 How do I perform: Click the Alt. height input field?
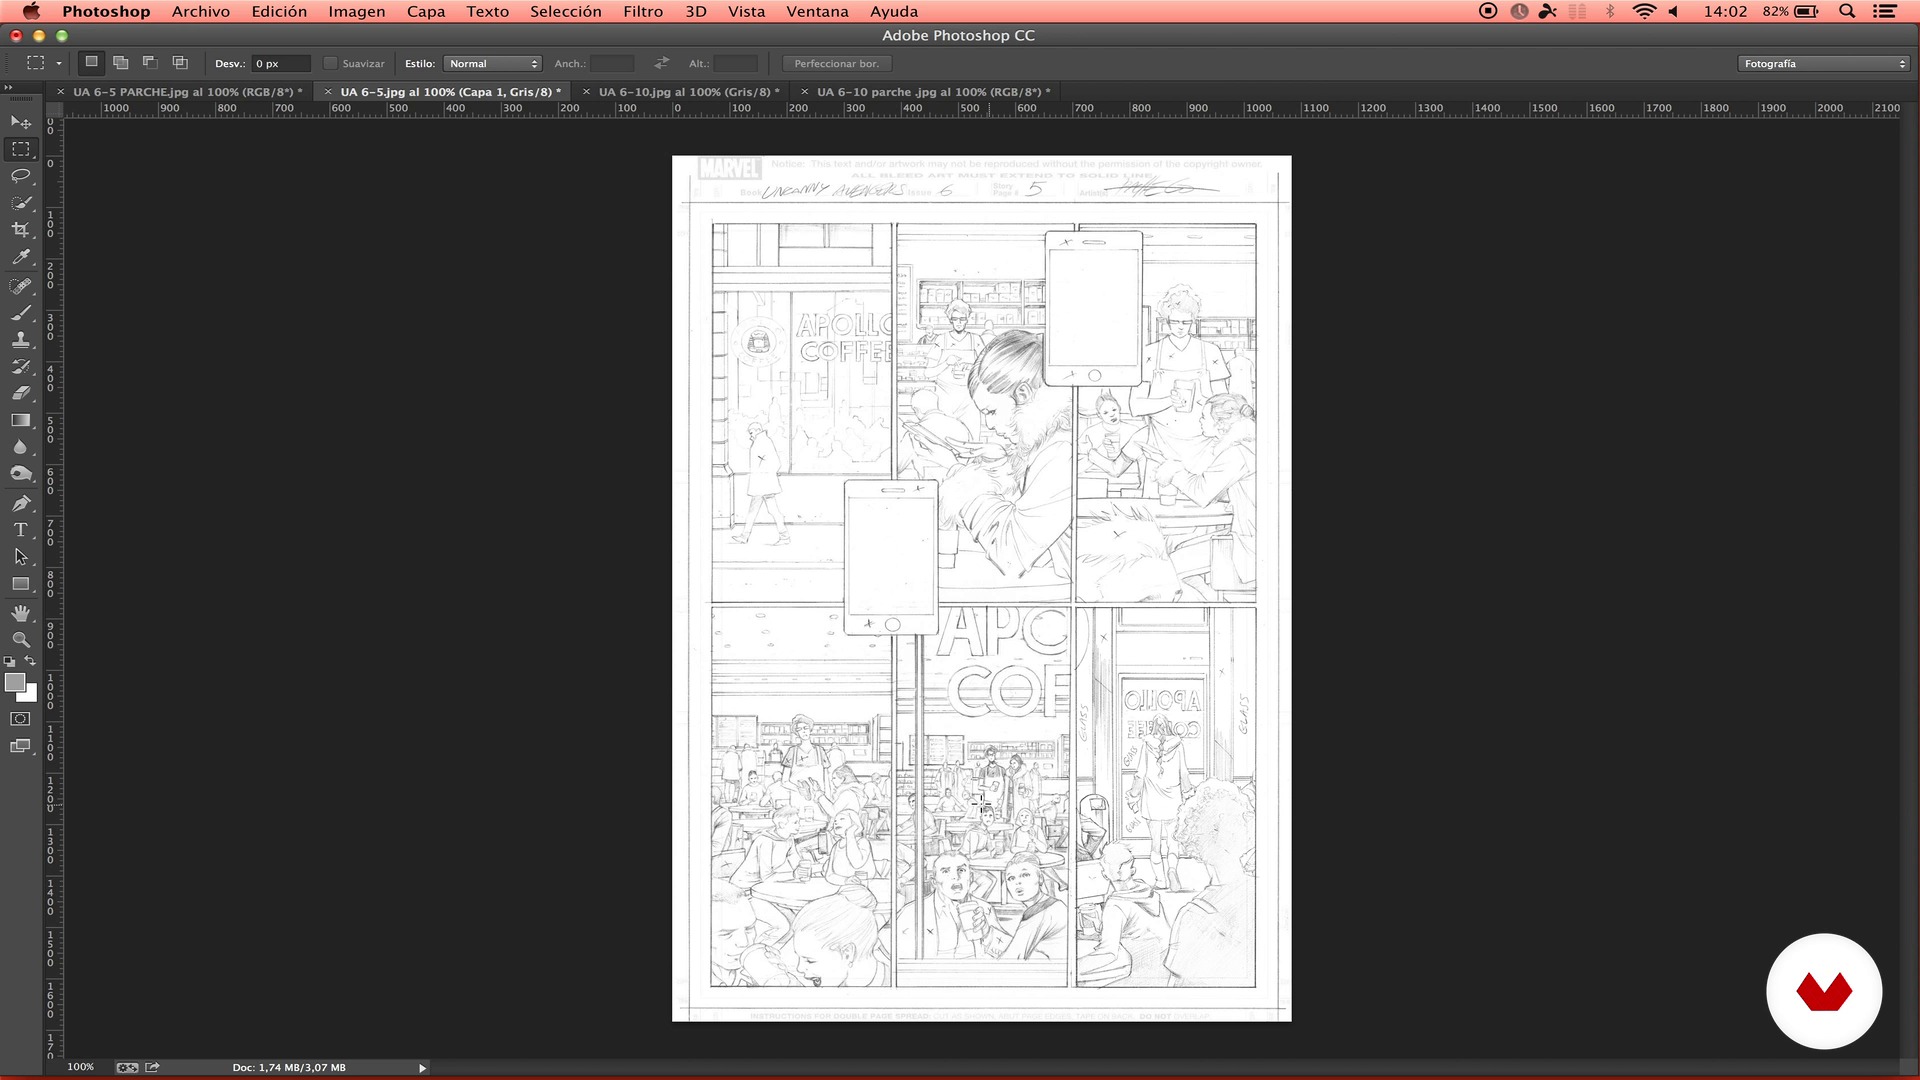coord(736,63)
